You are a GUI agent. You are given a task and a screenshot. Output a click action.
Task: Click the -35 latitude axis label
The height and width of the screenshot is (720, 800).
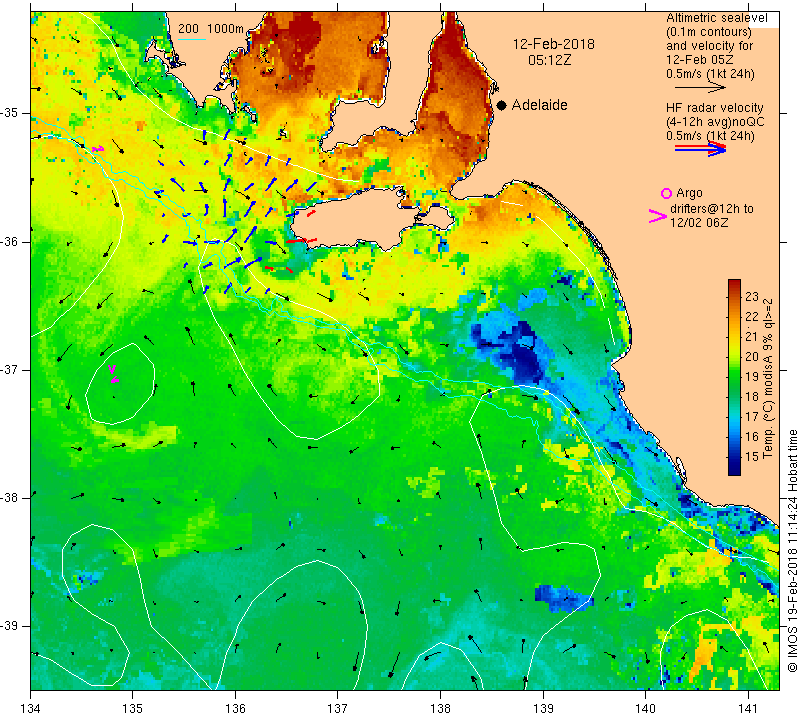click(x=10, y=113)
